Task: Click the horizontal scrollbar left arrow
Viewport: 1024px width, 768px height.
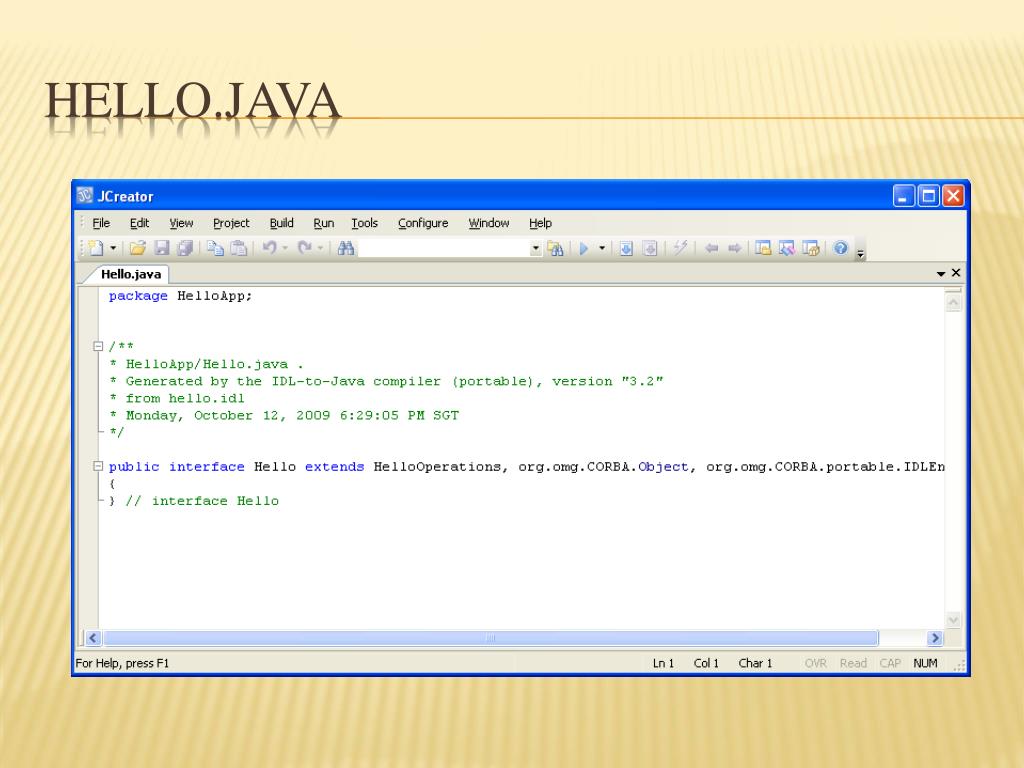Action: pos(93,638)
